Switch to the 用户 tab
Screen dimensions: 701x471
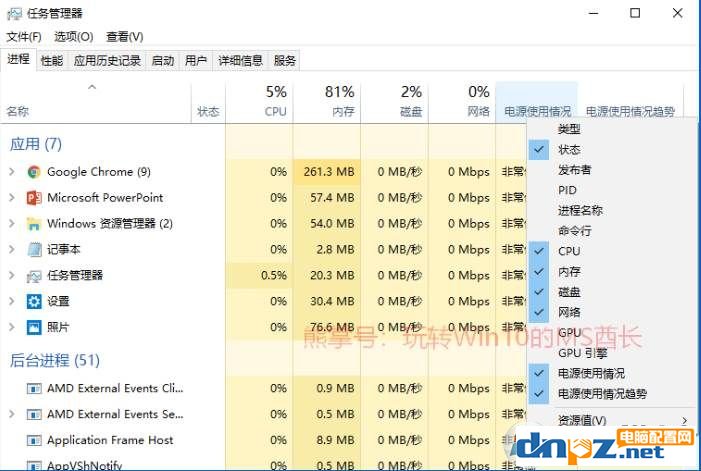tap(196, 61)
